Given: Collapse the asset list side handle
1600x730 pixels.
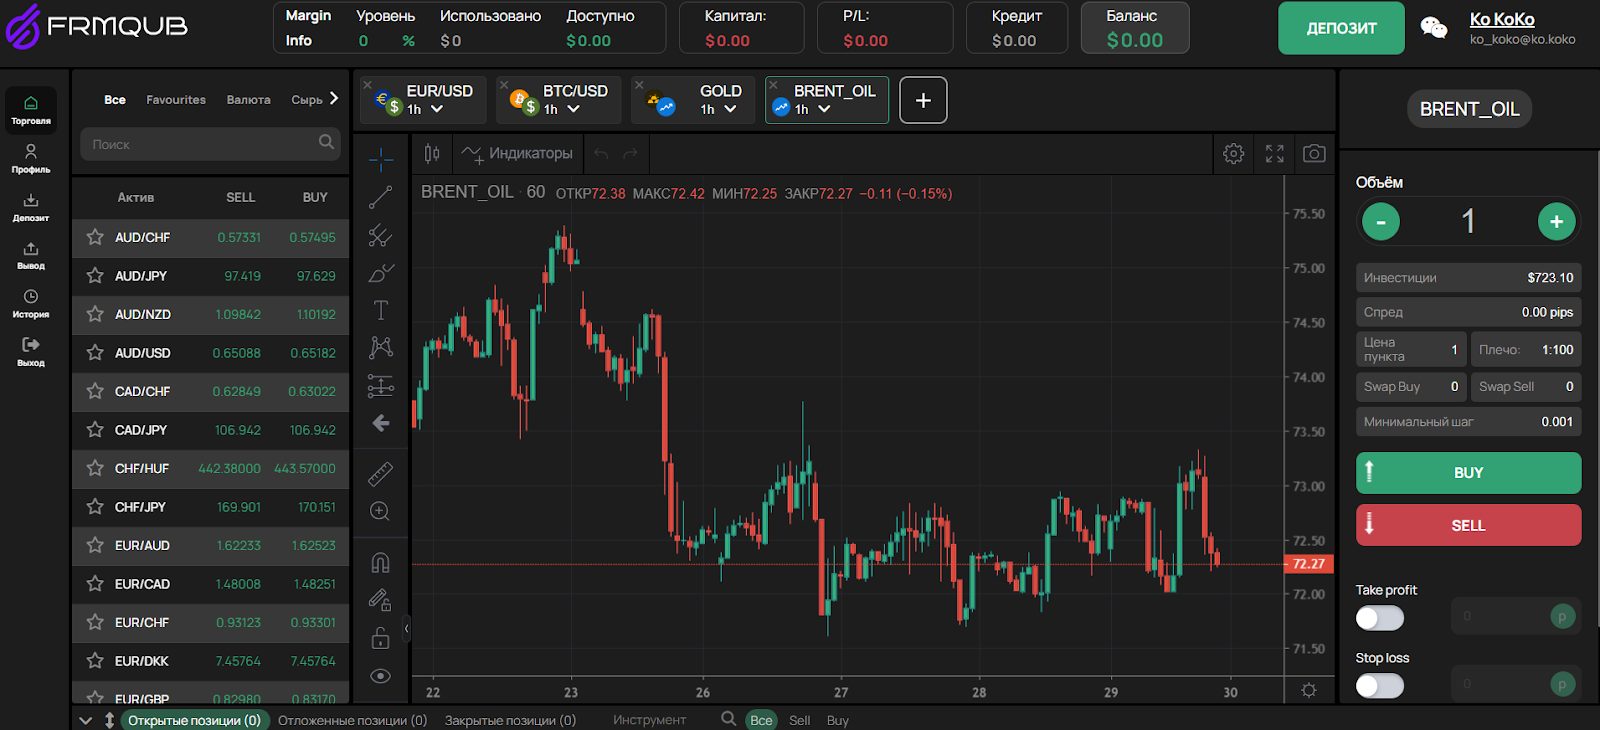Looking at the screenshot, I should click(x=406, y=629).
